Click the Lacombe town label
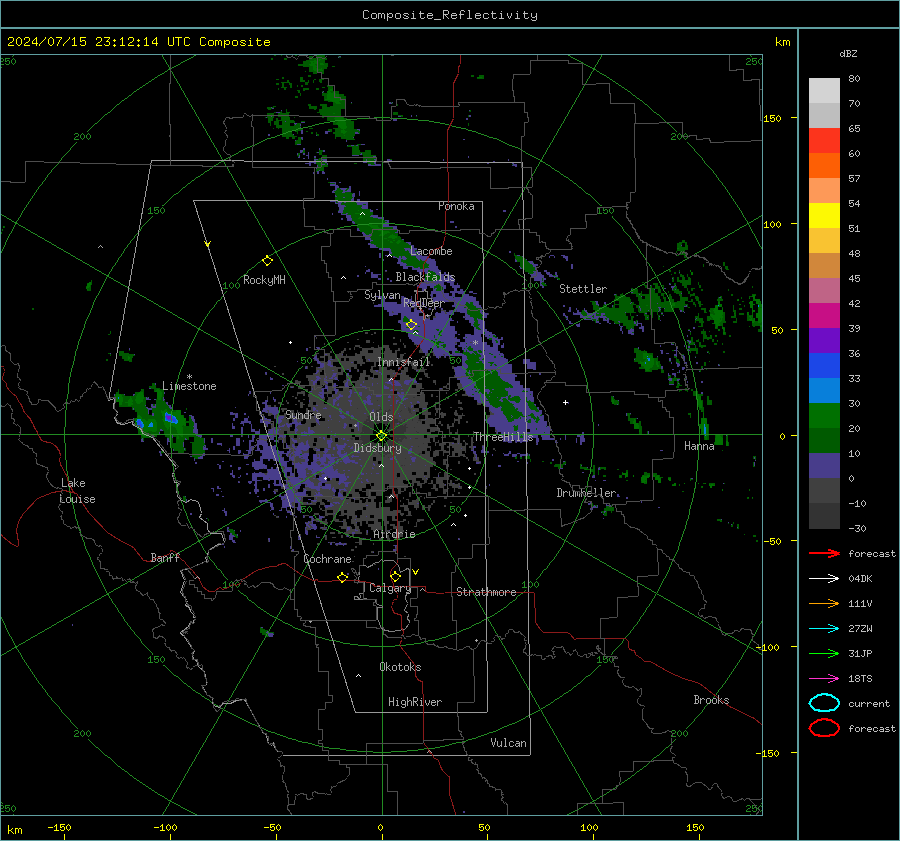Screen dimensions: 900x841 (431, 251)
